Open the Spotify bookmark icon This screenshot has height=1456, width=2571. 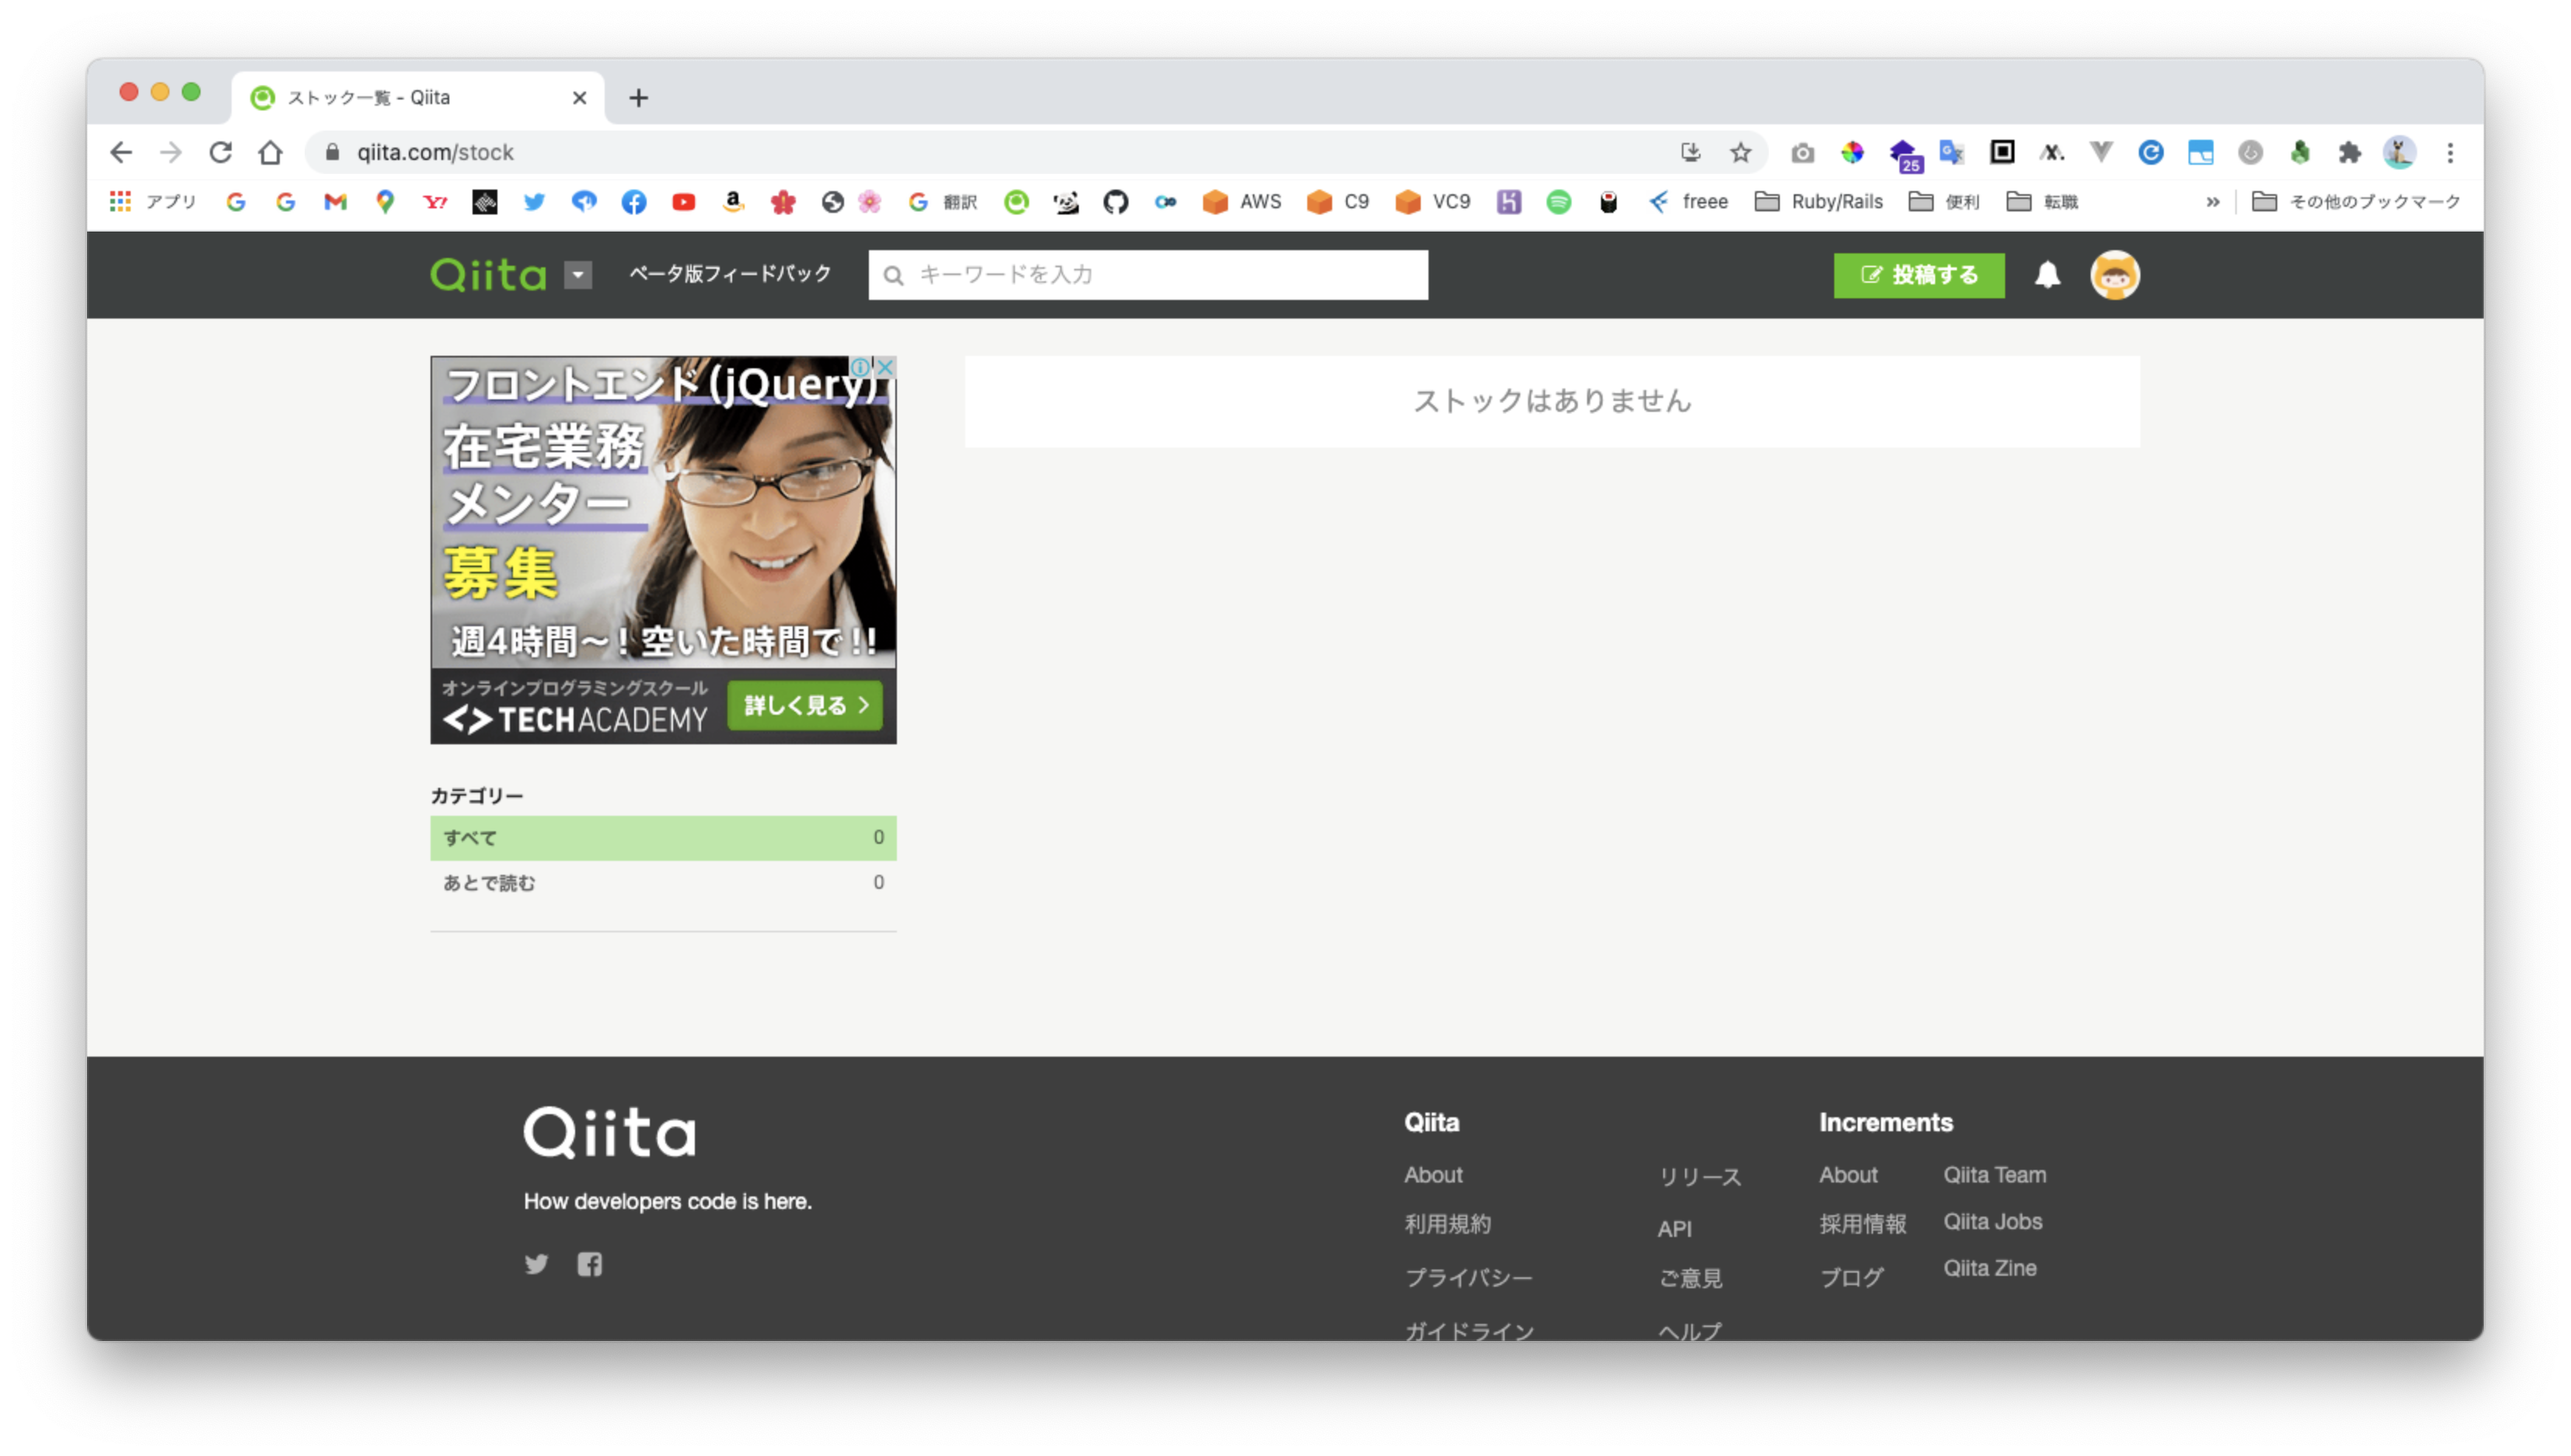coord(1558,202)
